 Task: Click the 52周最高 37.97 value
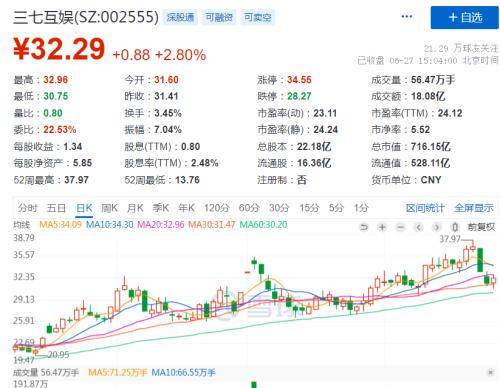(x=76, y=180)
